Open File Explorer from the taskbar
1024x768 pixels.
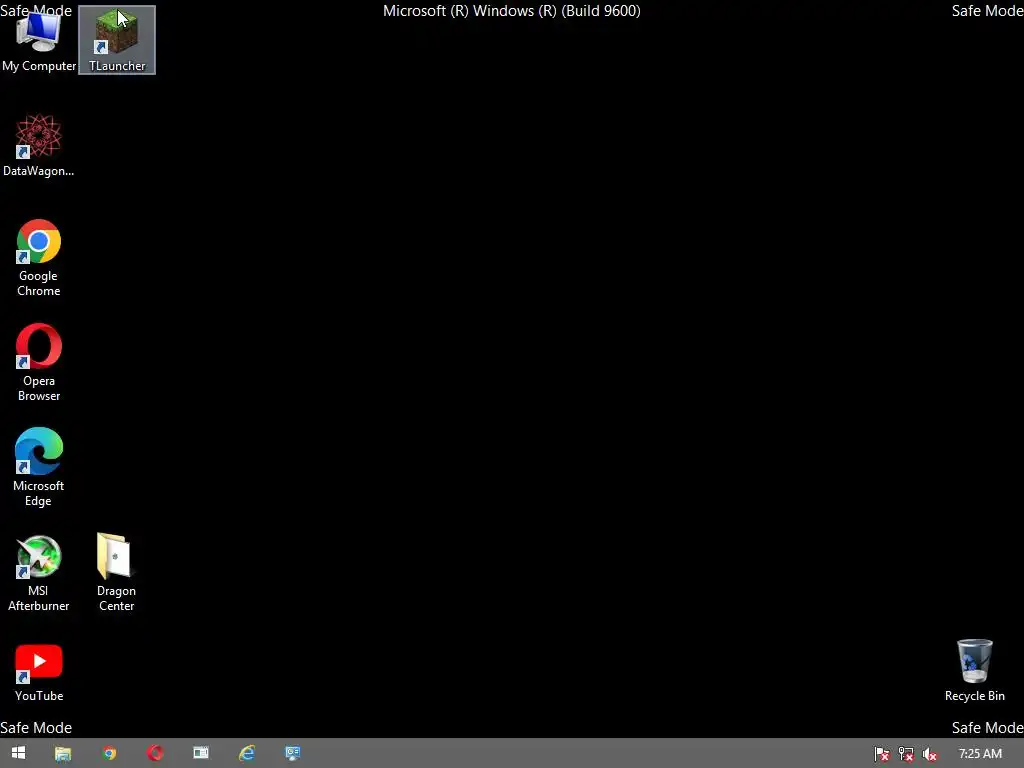(x=63, y=754)
